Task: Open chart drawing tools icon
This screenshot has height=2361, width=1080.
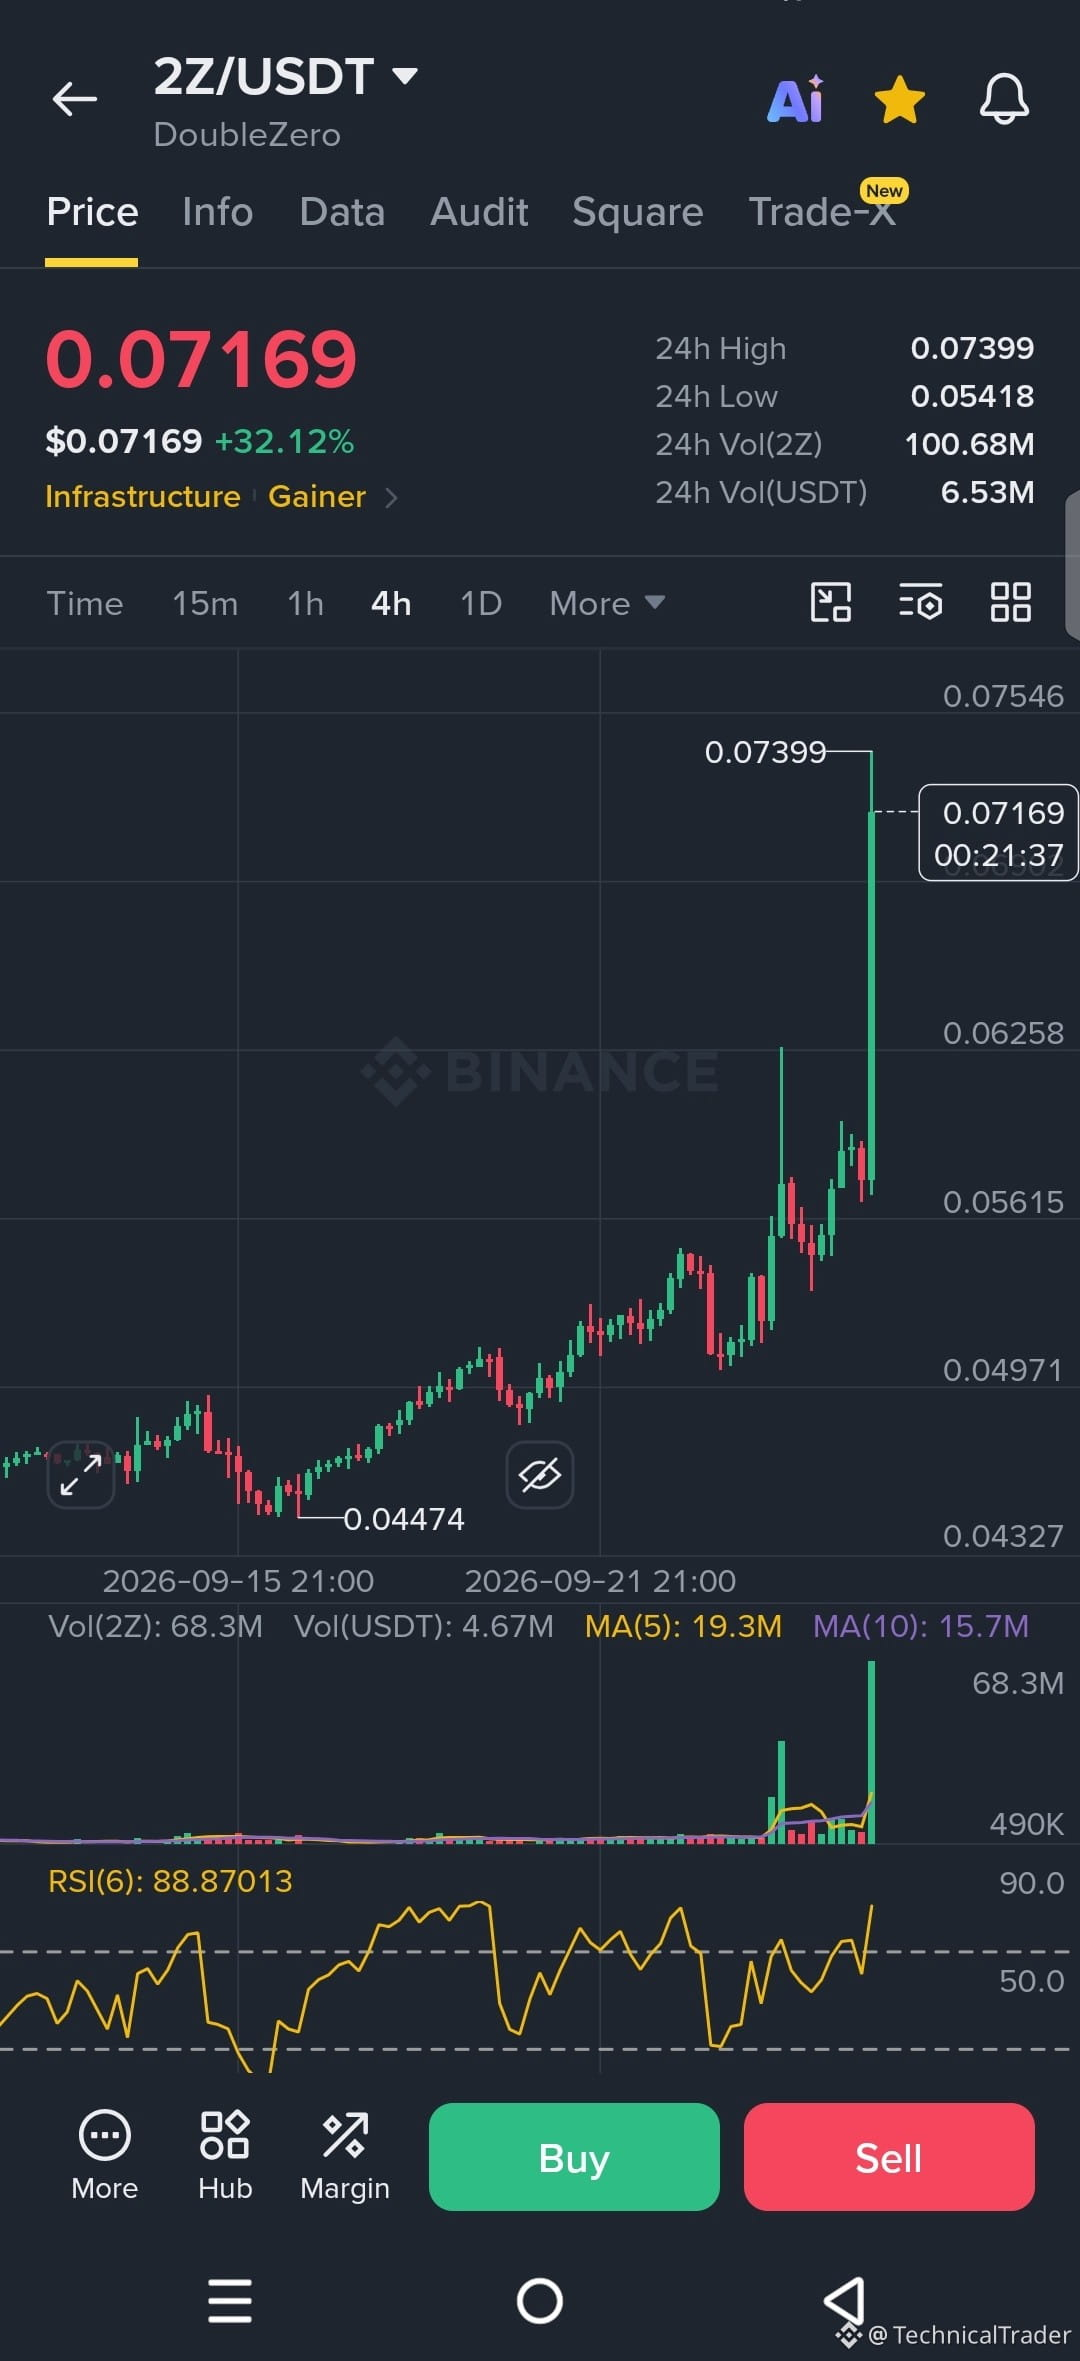Action: (x=830, y=602)
